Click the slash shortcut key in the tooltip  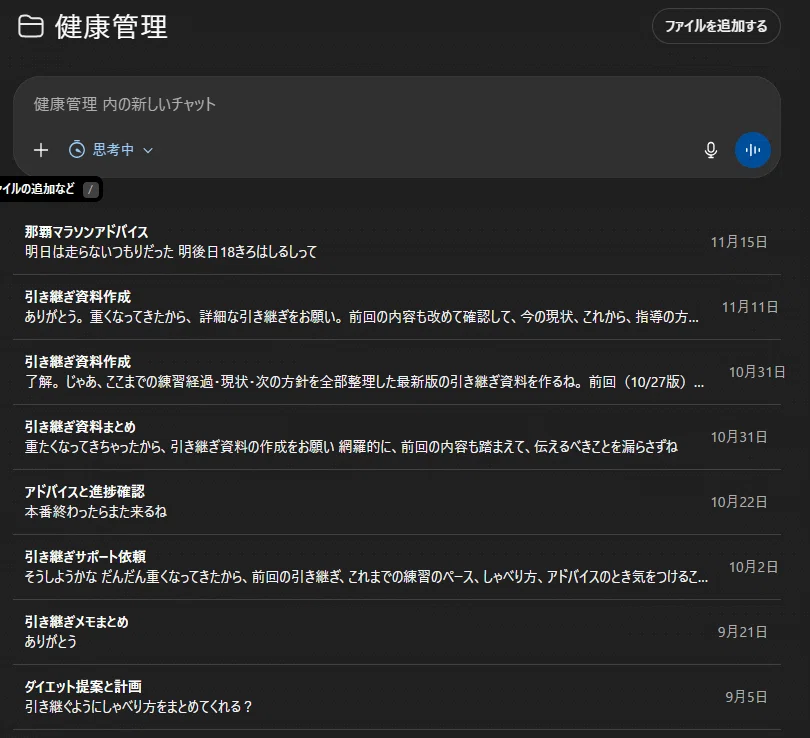pyautogui.click(x=90, y=190)
